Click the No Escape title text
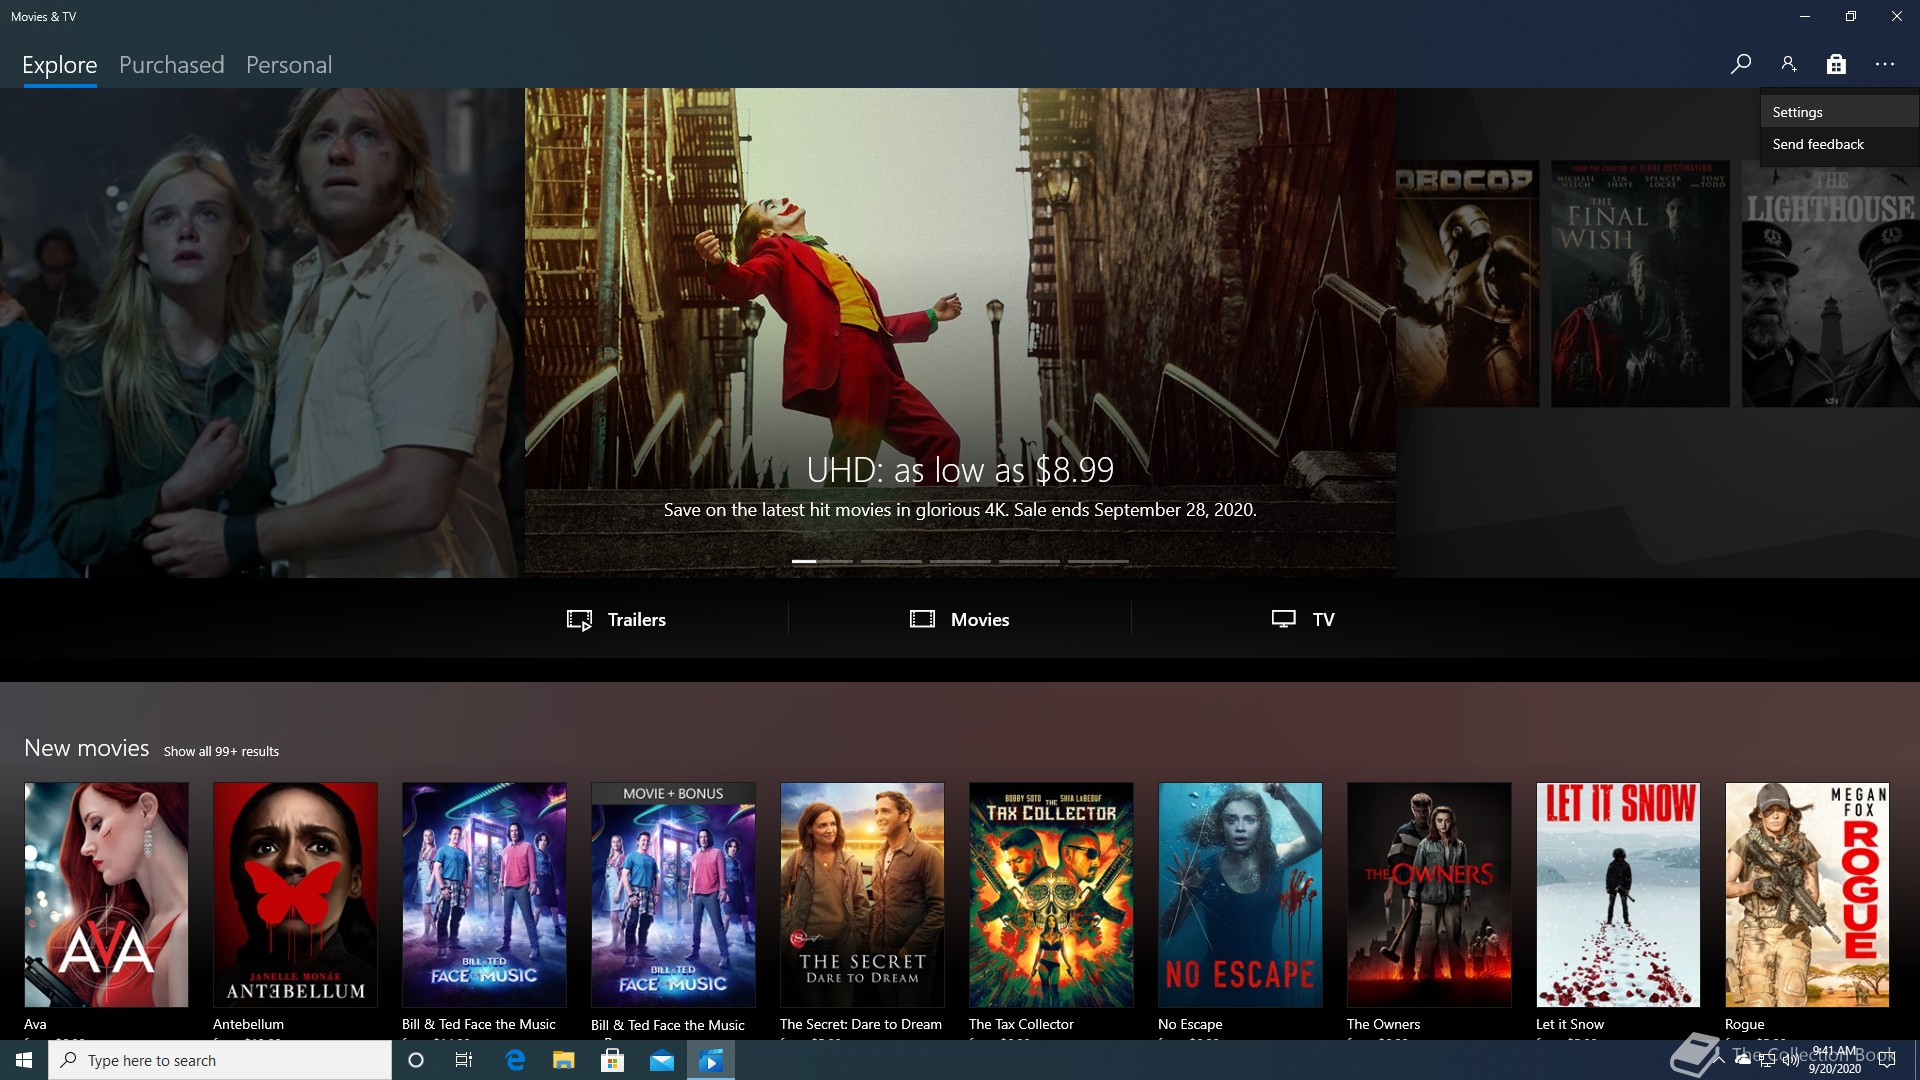This screenshot has height=1080, width=1920. pos(1190,1024)
